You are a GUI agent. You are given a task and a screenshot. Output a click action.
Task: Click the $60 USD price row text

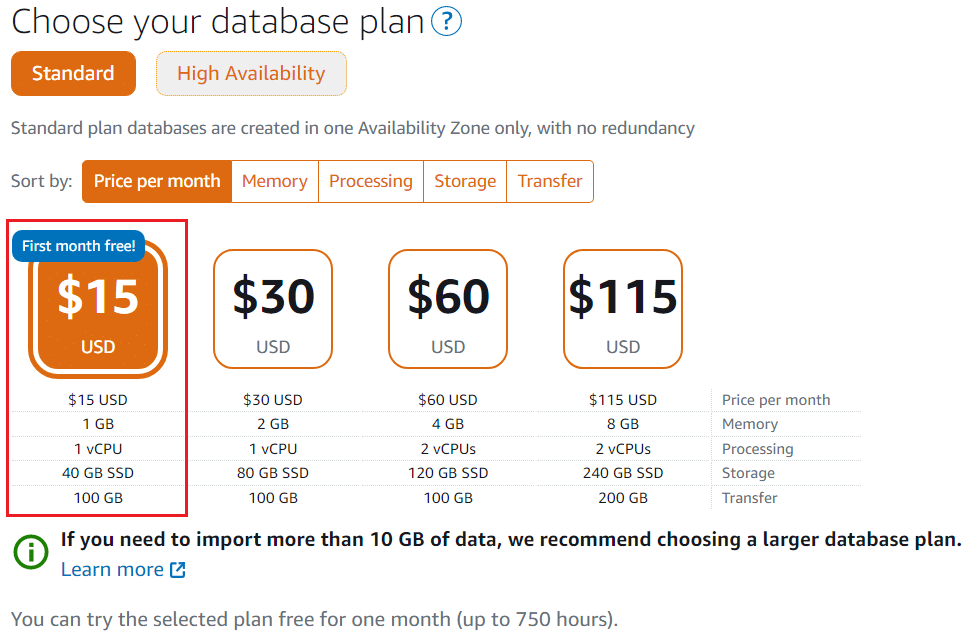pyautogui.click(x=448, y=400)
